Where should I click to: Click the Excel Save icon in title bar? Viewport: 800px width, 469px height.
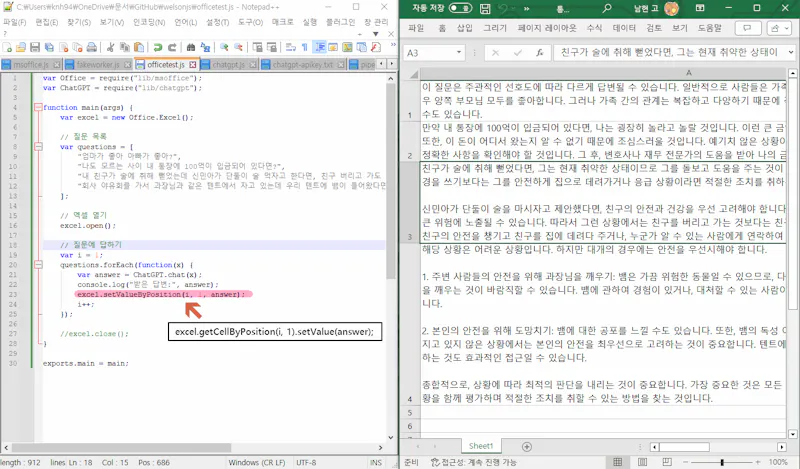pyautogui.click(x=485, y=8)
